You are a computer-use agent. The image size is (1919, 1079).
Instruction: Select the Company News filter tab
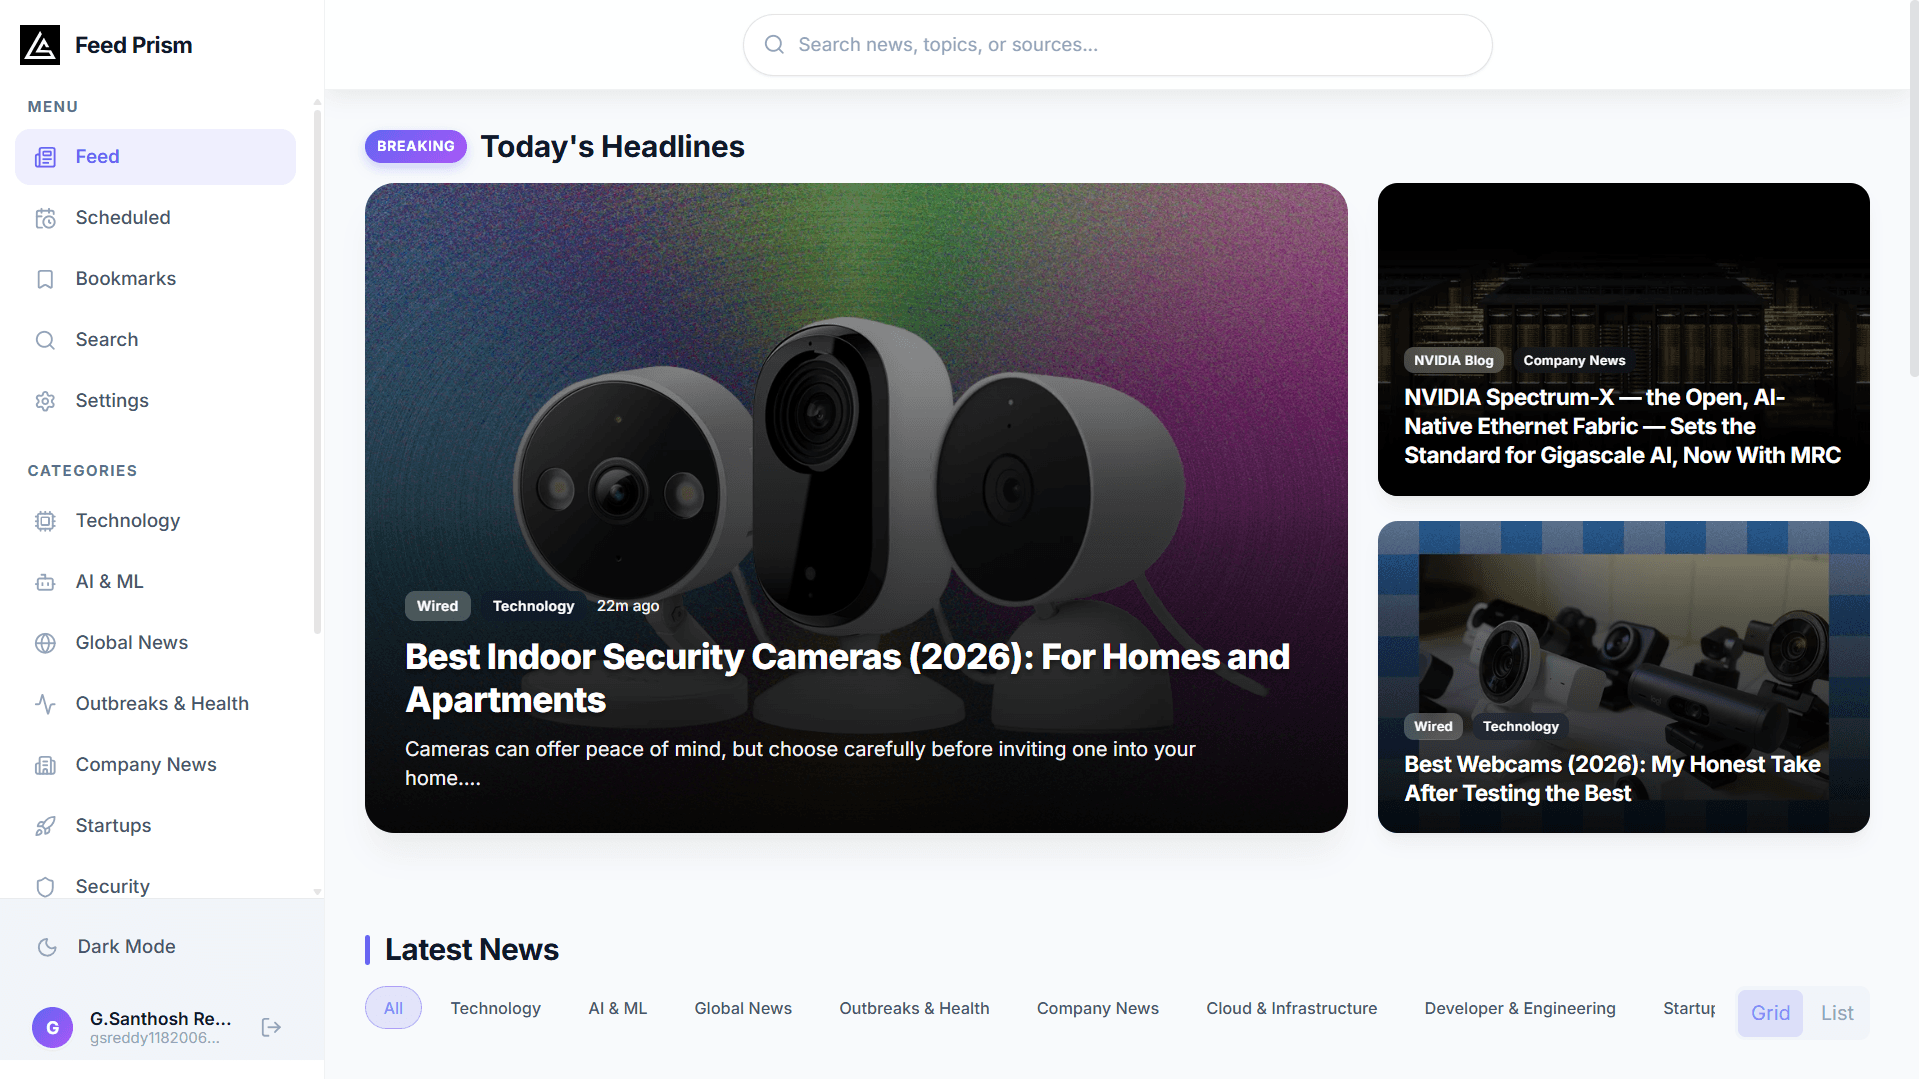point(1097,1008)
